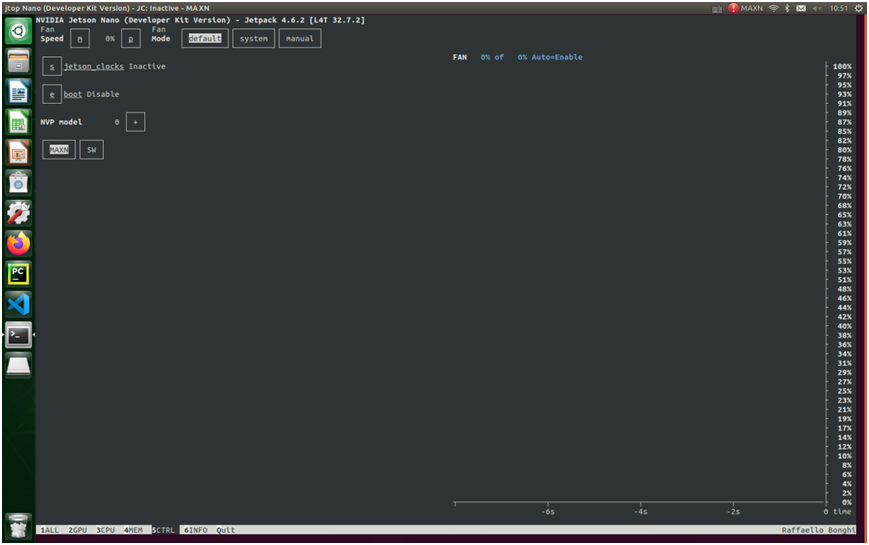Open the system power gear menu
This screenshot has width=869, height=545.
858,8
